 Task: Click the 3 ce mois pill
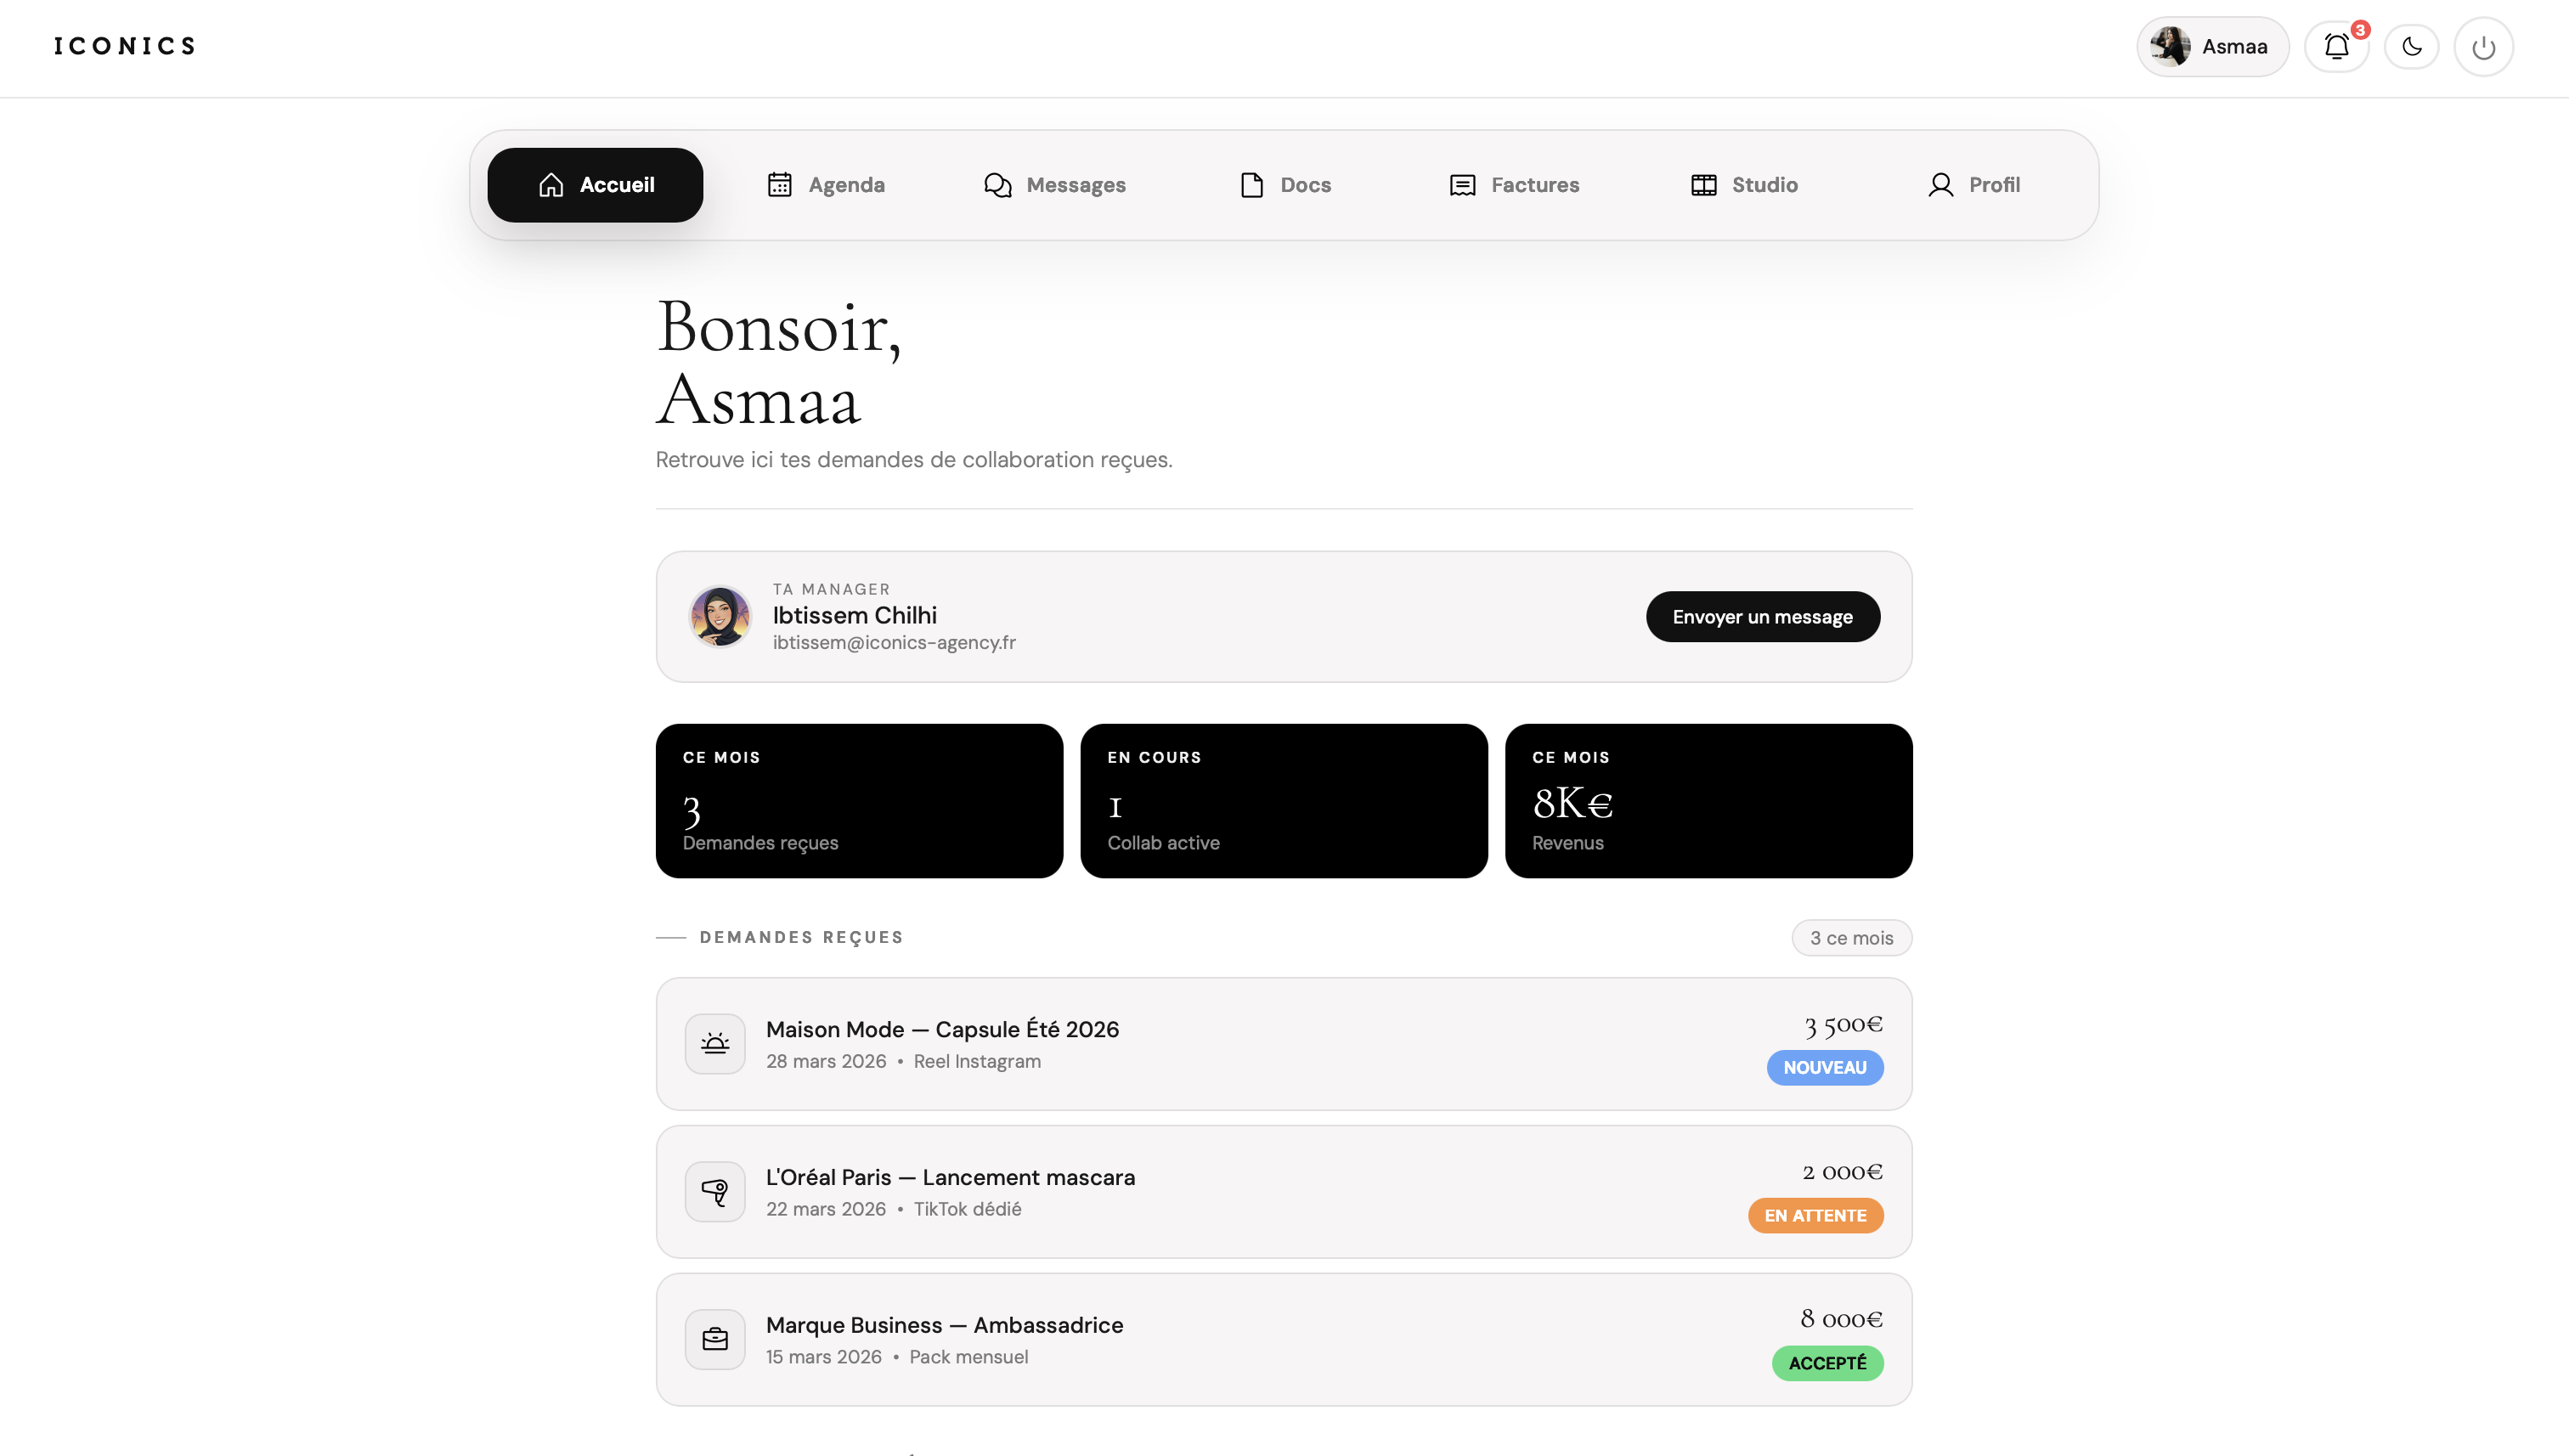click(1850, 938)
